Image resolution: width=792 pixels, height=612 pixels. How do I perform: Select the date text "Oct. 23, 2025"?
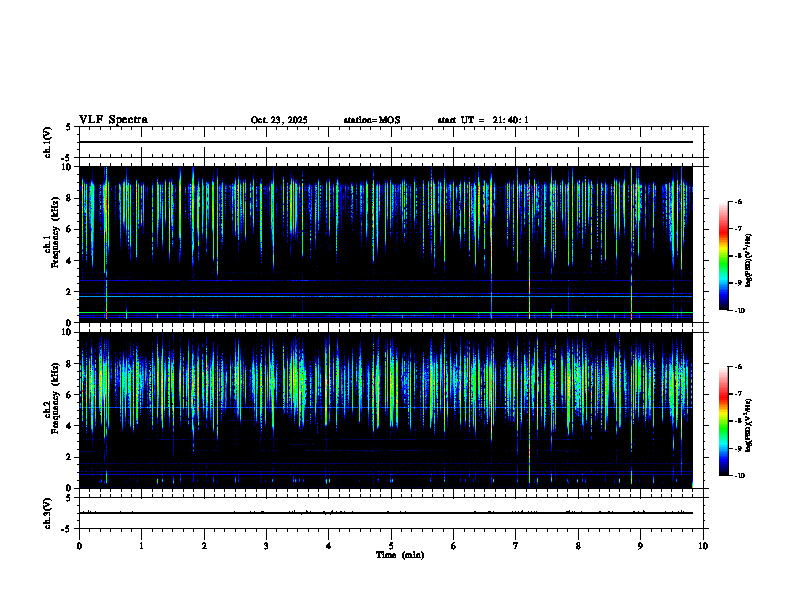pyautogui.click(x=279, y=120)
